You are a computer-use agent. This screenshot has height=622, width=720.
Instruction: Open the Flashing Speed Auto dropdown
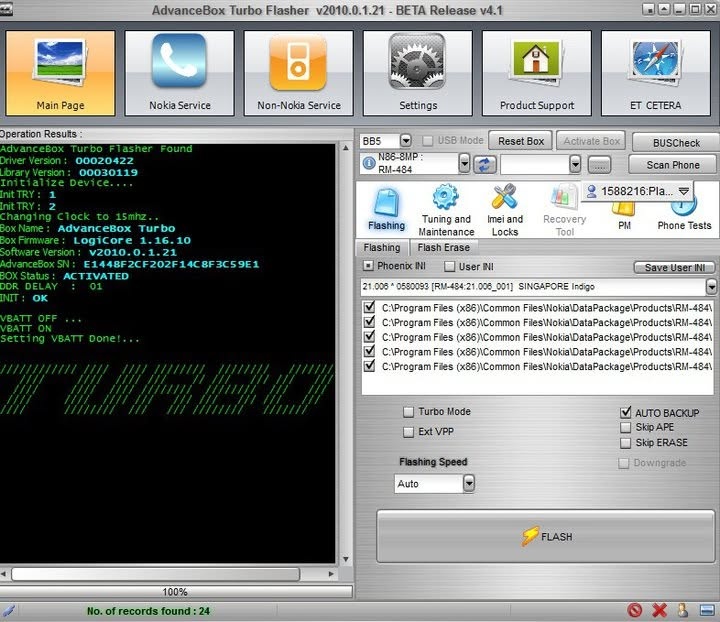[468, 483]
